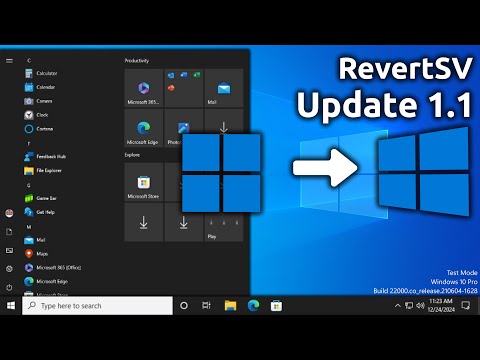Click the Productivity group title
Image resolution: width=480 pixels, height=360 pixels.
click(137, 61)
